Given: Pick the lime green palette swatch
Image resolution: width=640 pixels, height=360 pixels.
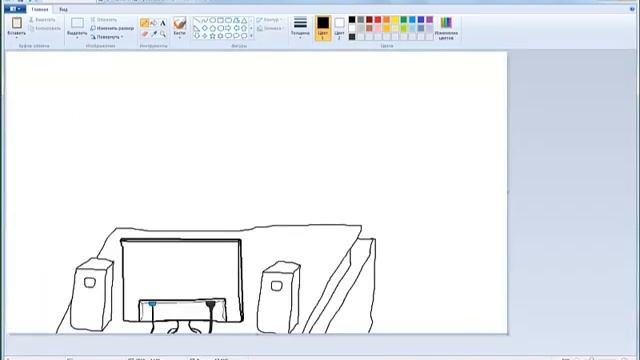Looking at the screenshot, I should point(404,28).
